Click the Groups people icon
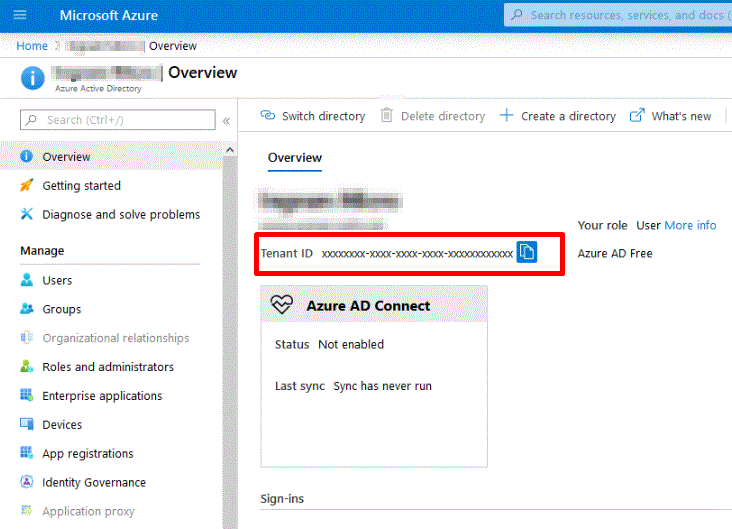Screen dimensions: 732x529 coord(27,309)
